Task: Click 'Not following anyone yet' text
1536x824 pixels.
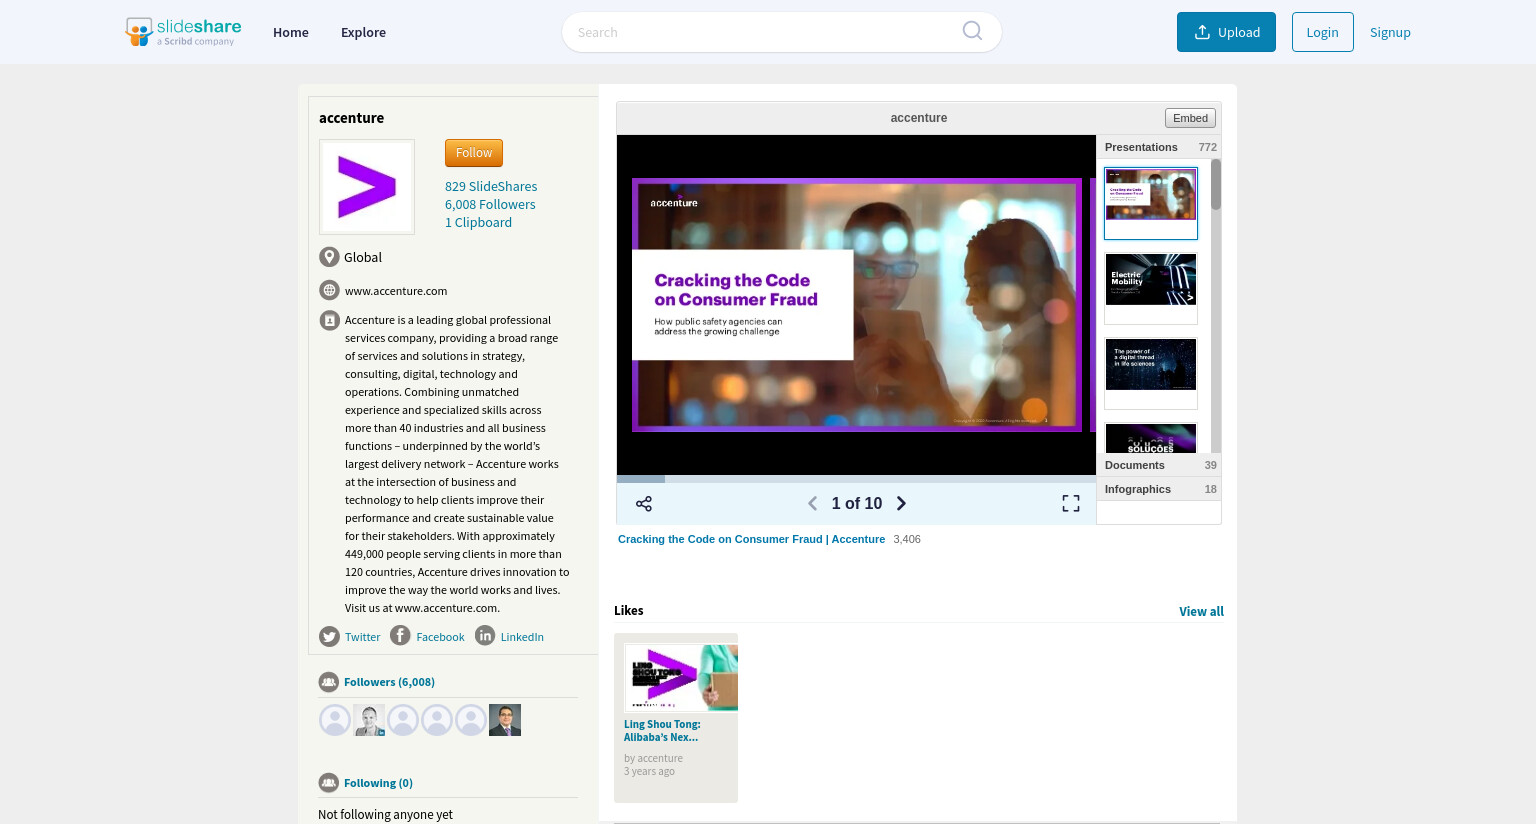Action: pos(385,814)
